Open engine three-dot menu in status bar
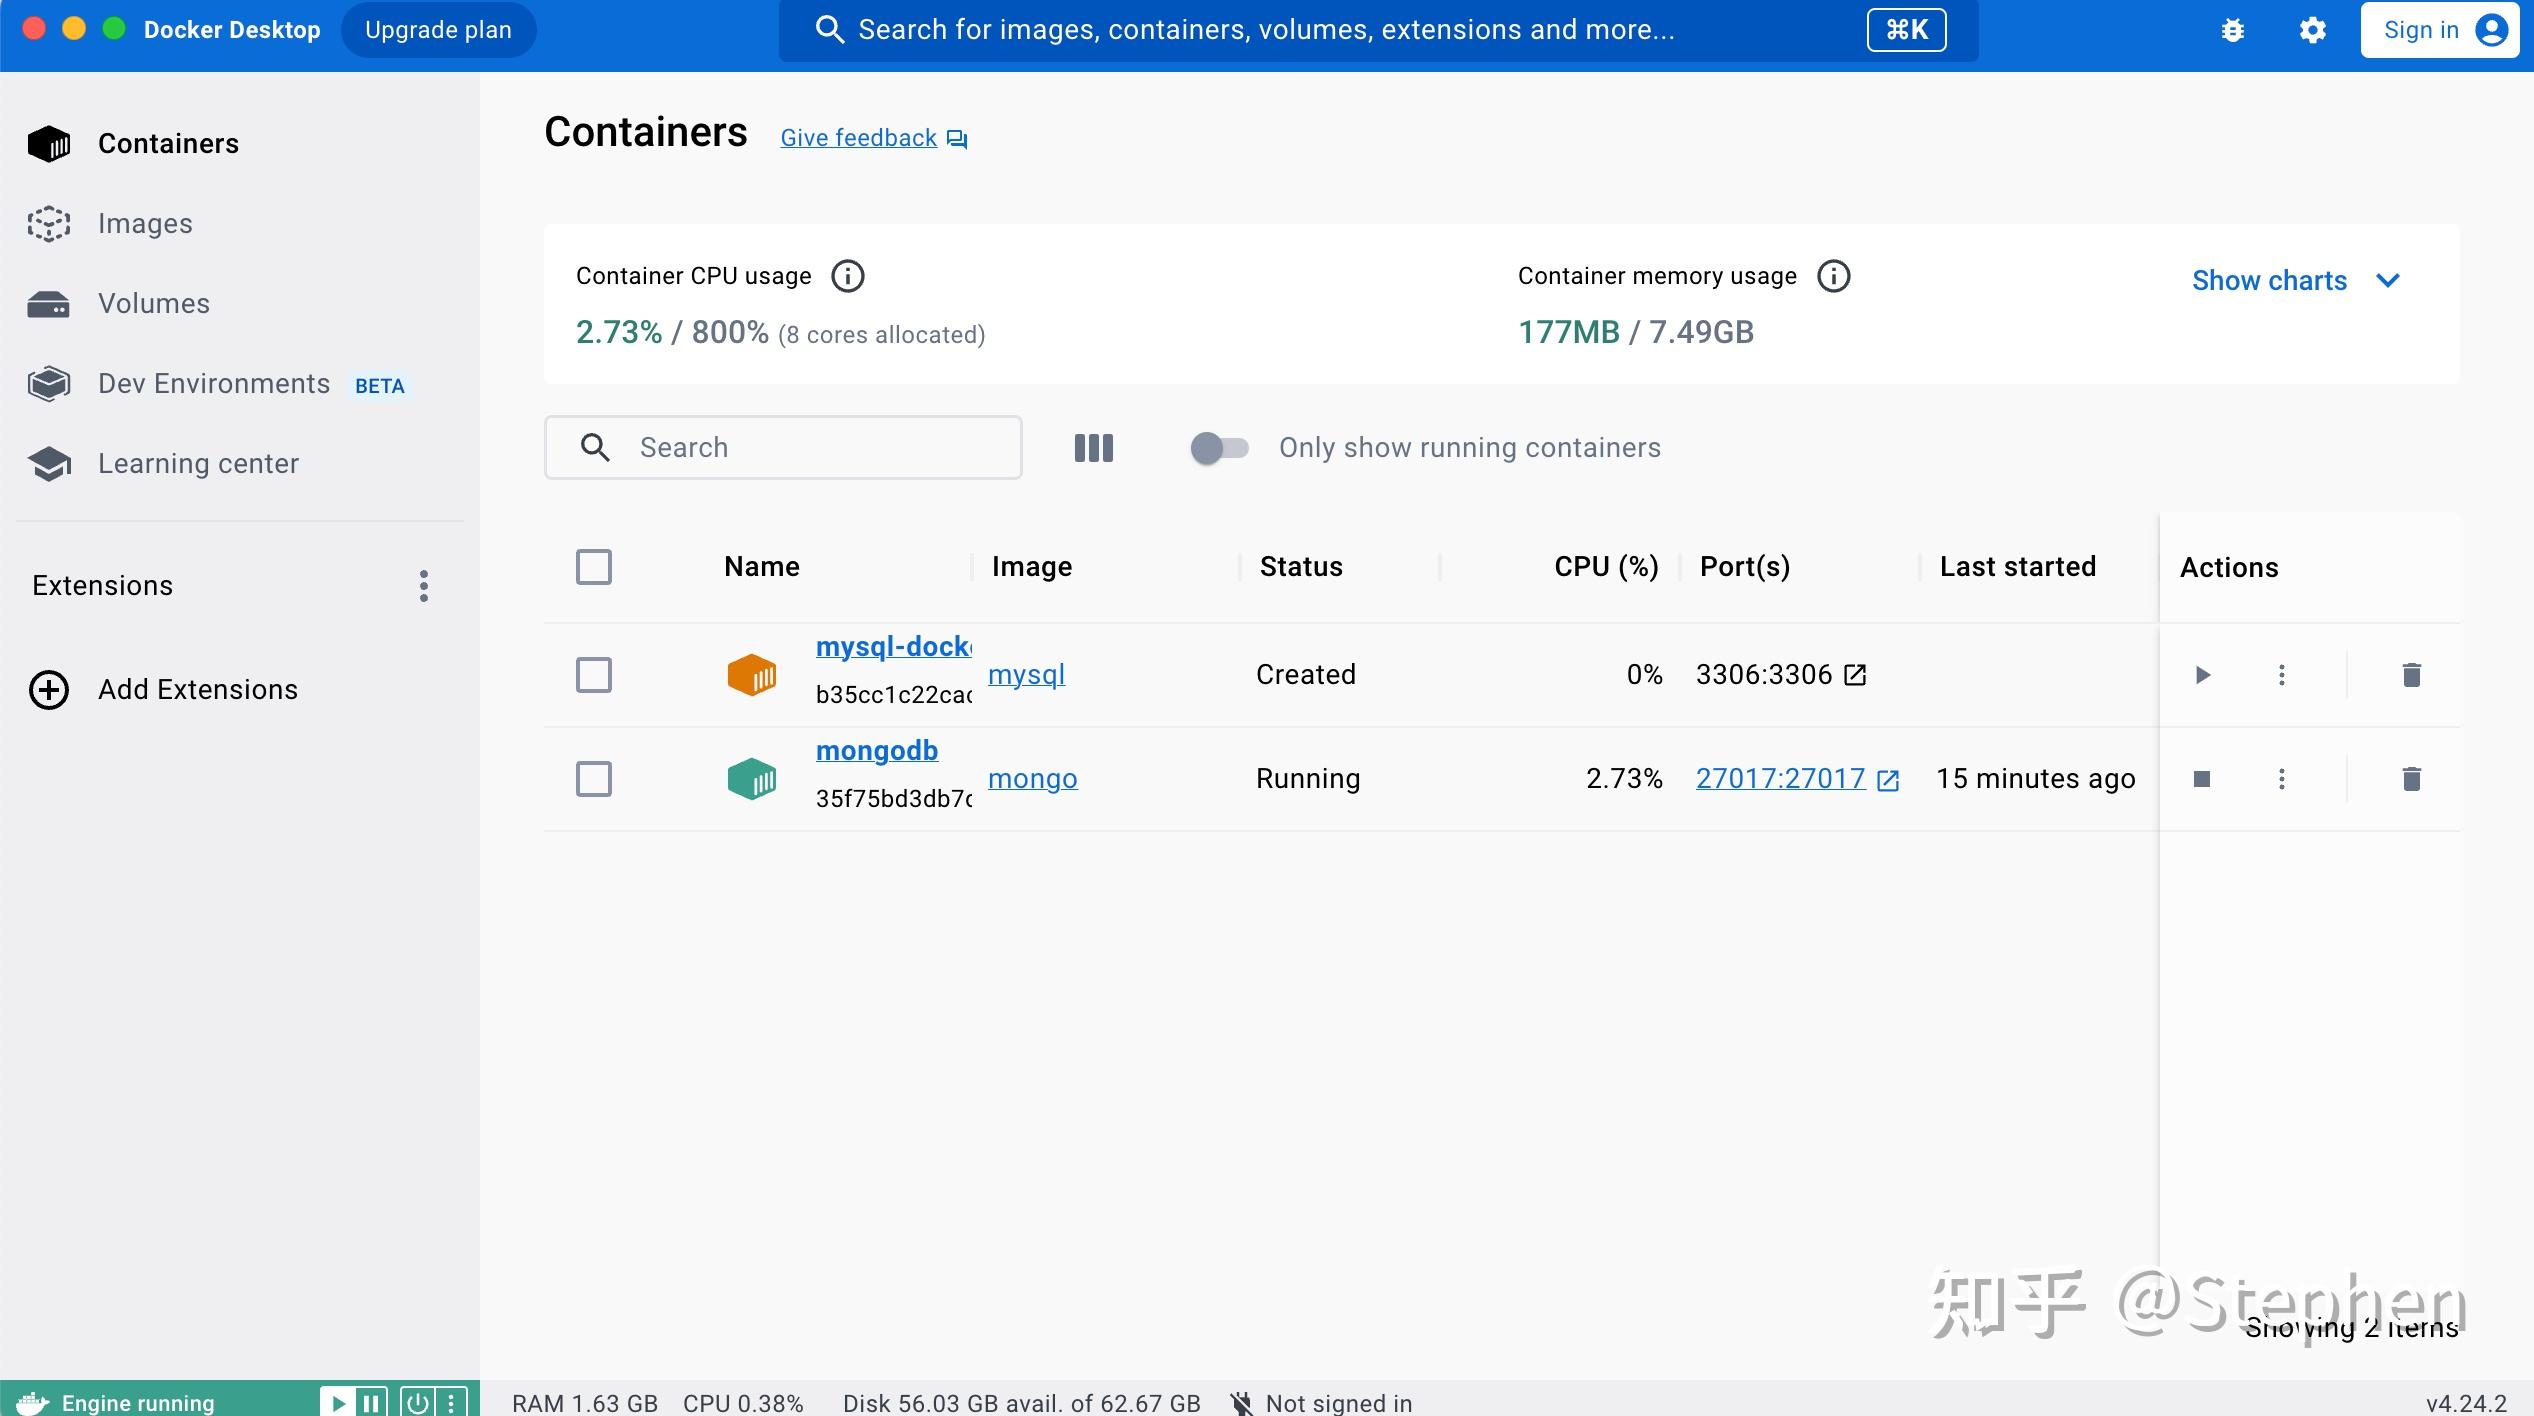This screenshot has width=2534, height=1416. pyautogui.click(x=451, y=1403)
